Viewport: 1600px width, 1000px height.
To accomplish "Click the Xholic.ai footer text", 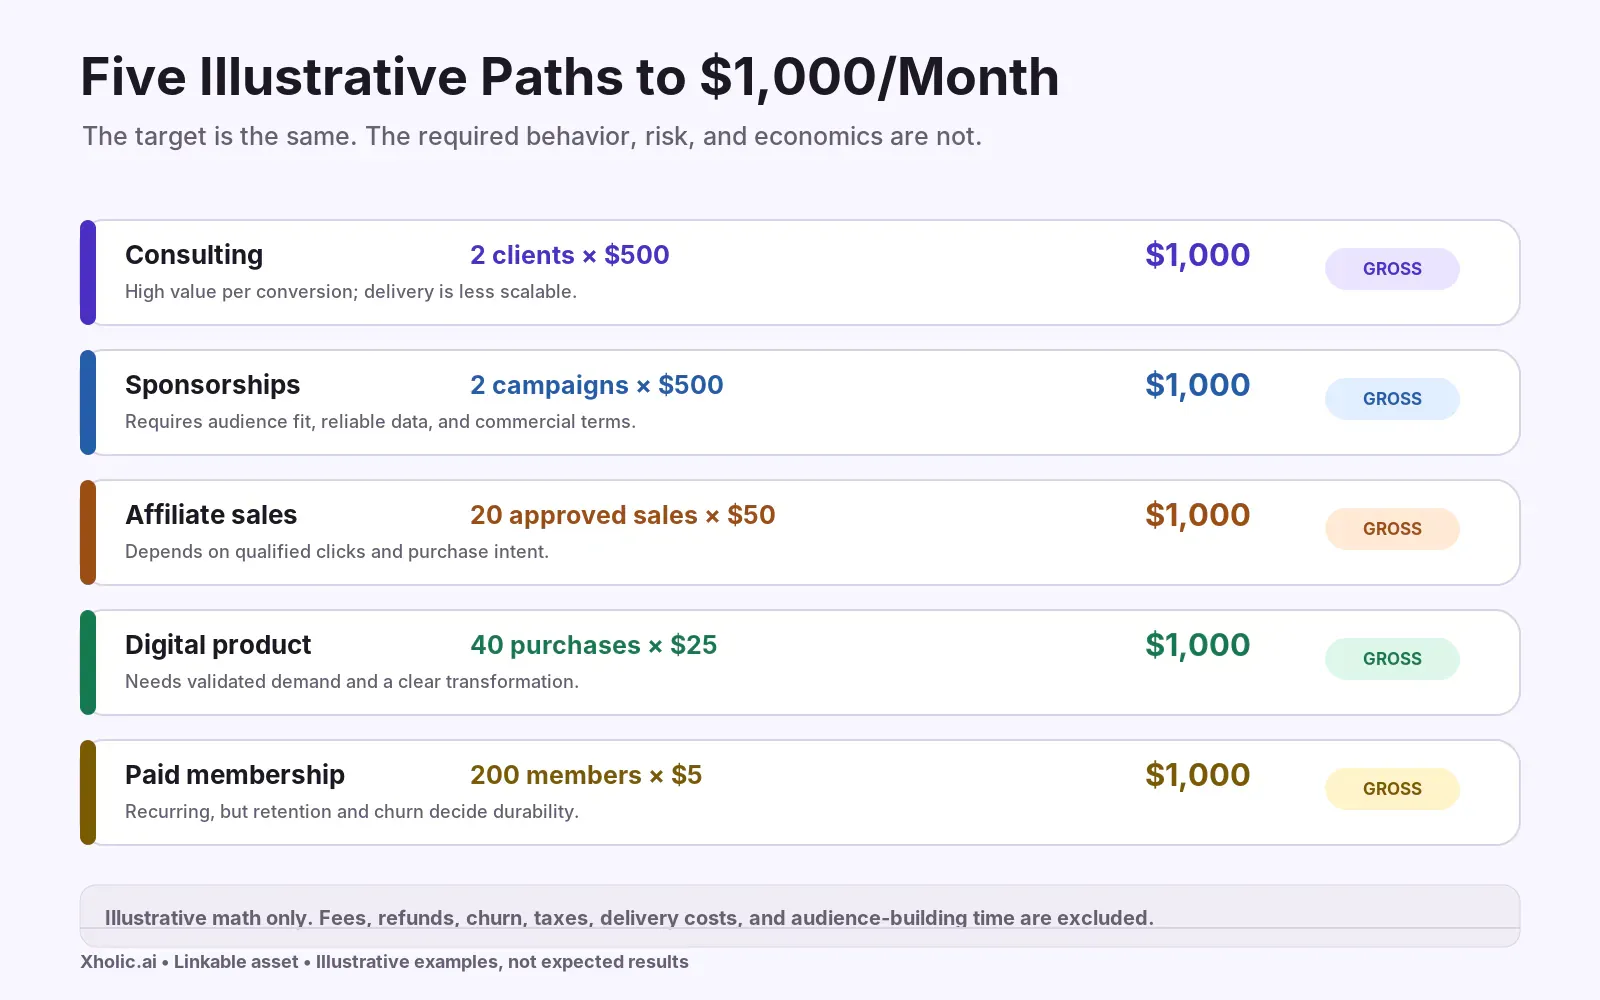I will pyautogui.click(x=384, y=962).
